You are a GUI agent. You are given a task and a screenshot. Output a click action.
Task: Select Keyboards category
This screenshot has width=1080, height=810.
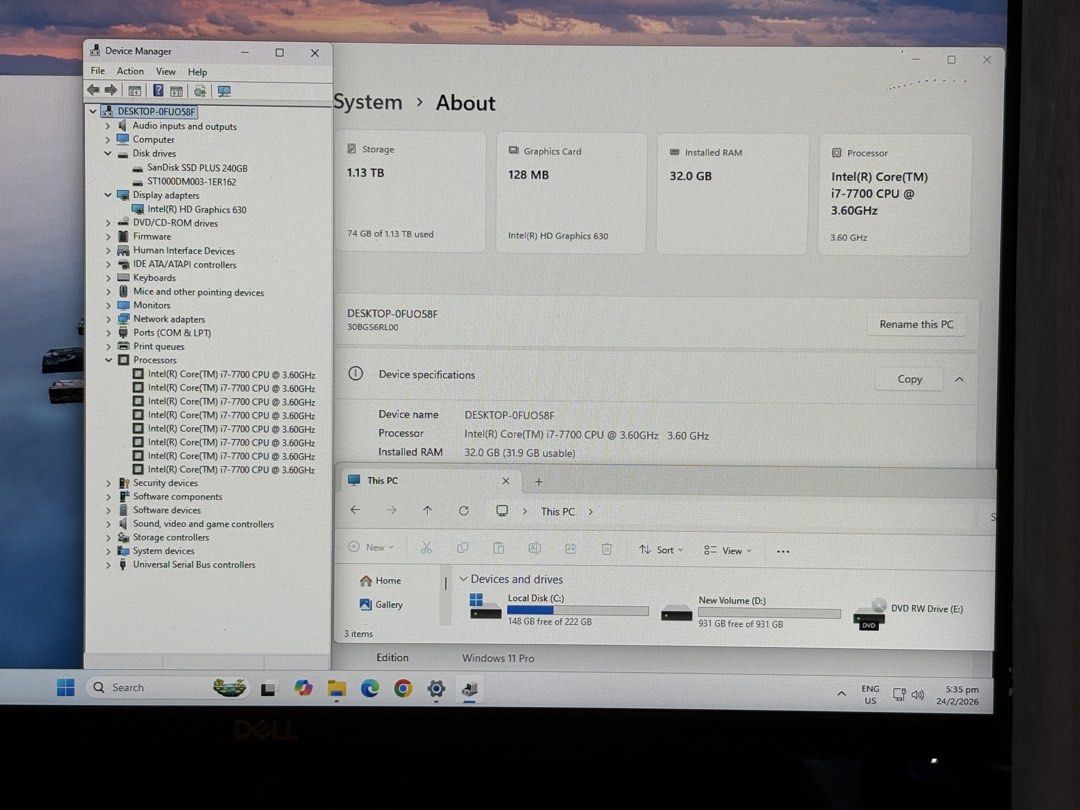click(154, 278)
